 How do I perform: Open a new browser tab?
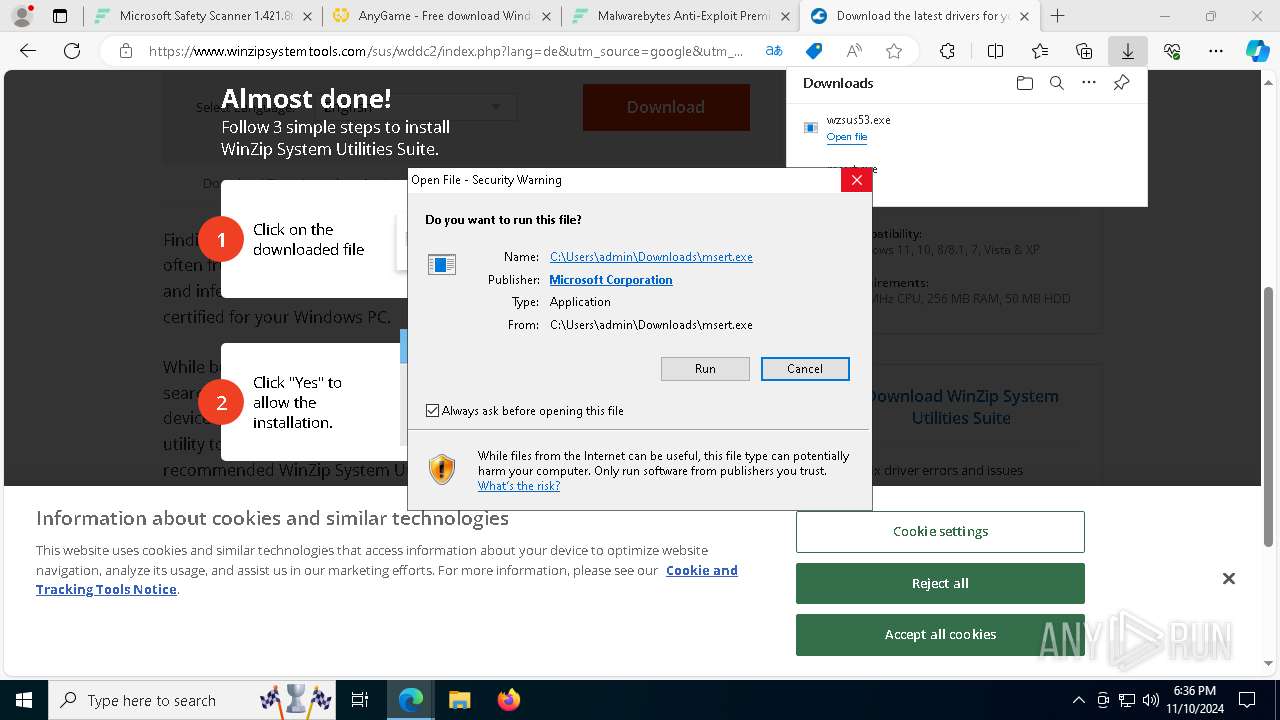pyautogui.click(x=1058, y=16)
